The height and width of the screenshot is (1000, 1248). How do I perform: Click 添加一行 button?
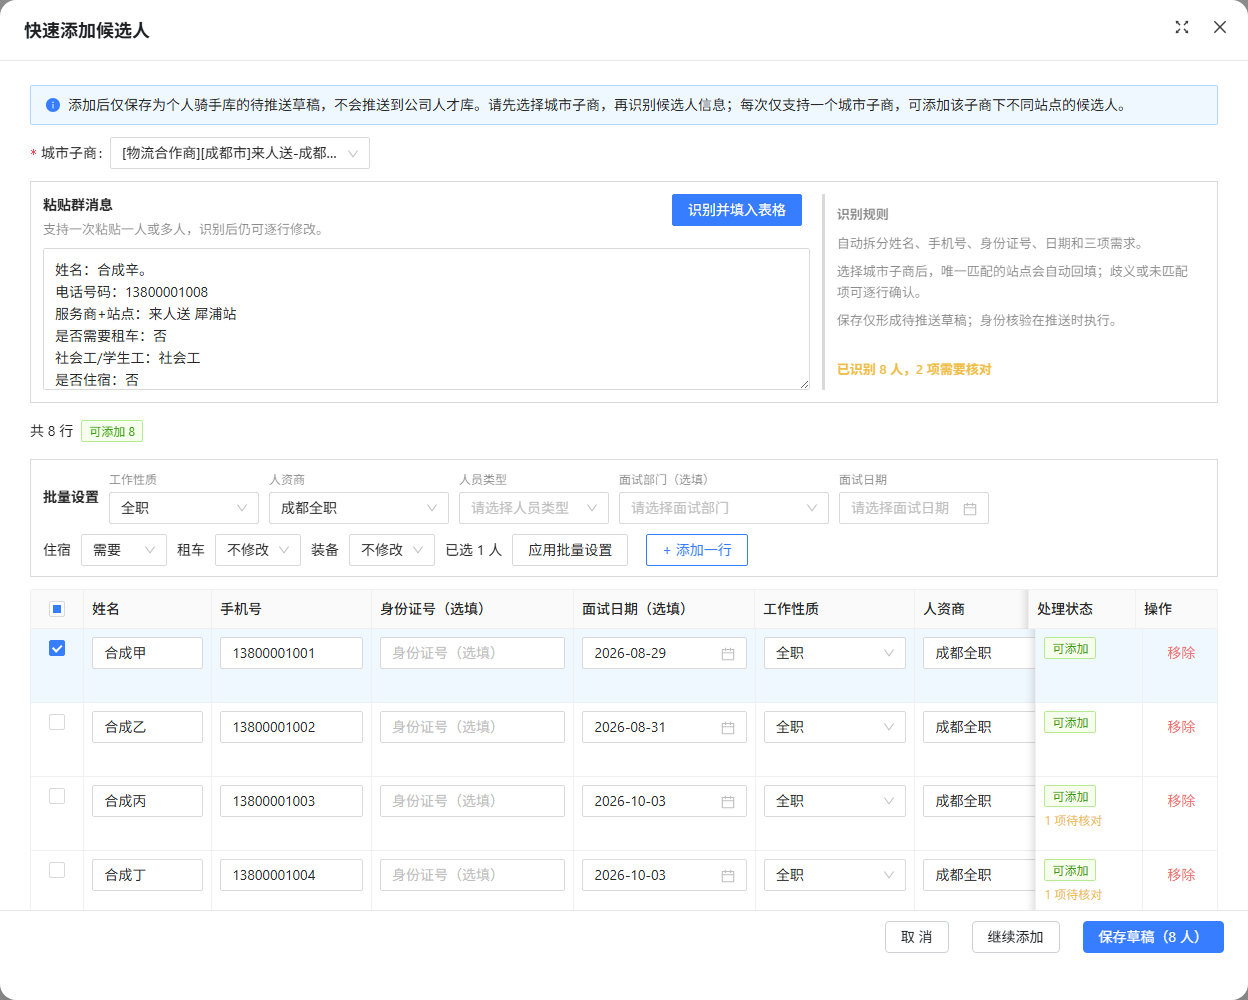pyautogui.click(x=697, y=550)
